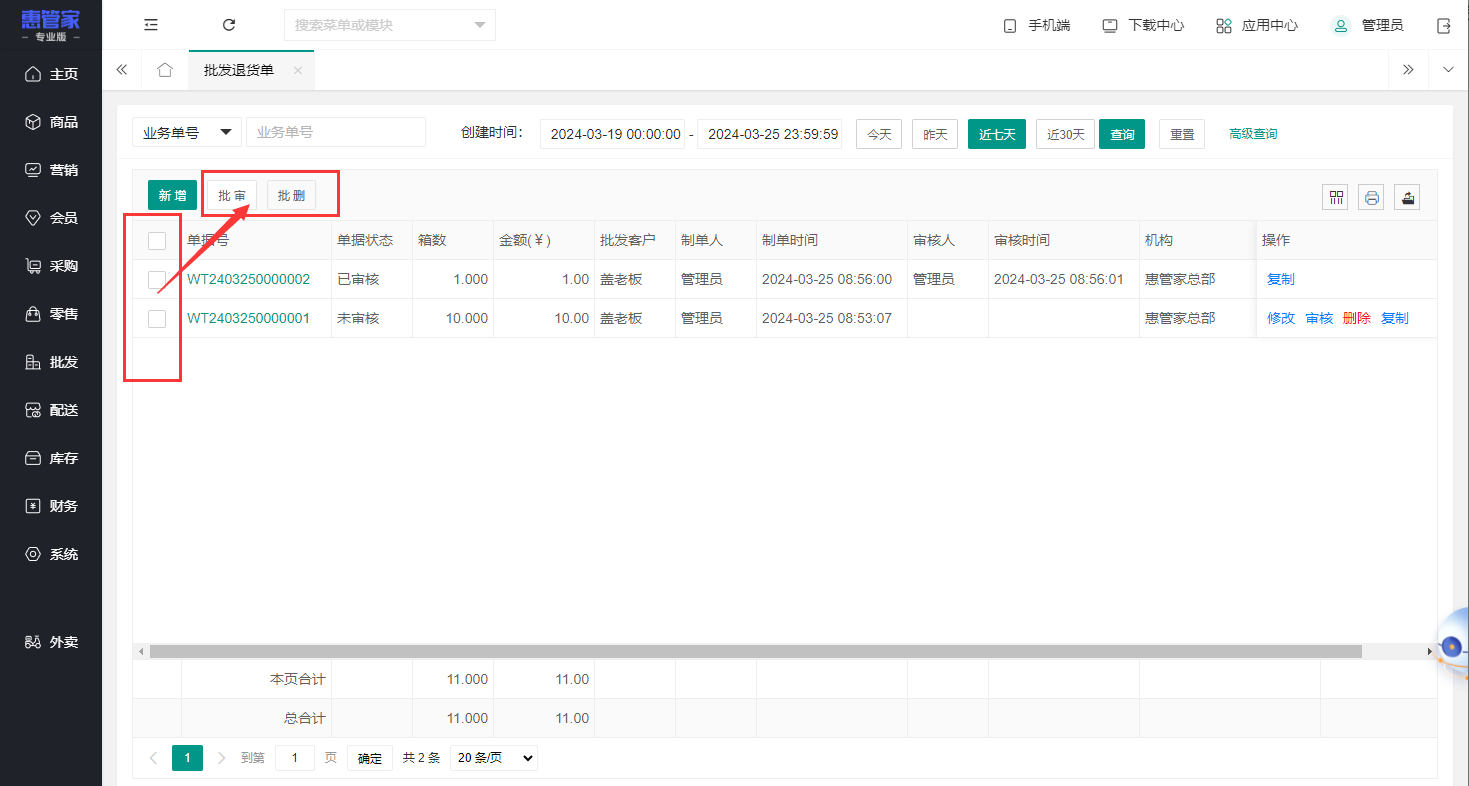Click the 查询 search button
The width and height of the screenshot is (1469, 786).
click(1122, 134)
